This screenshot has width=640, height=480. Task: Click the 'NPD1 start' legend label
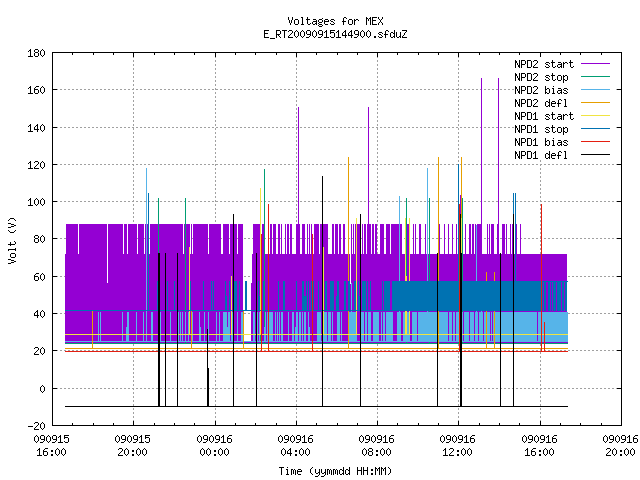[x=544, y=116]
